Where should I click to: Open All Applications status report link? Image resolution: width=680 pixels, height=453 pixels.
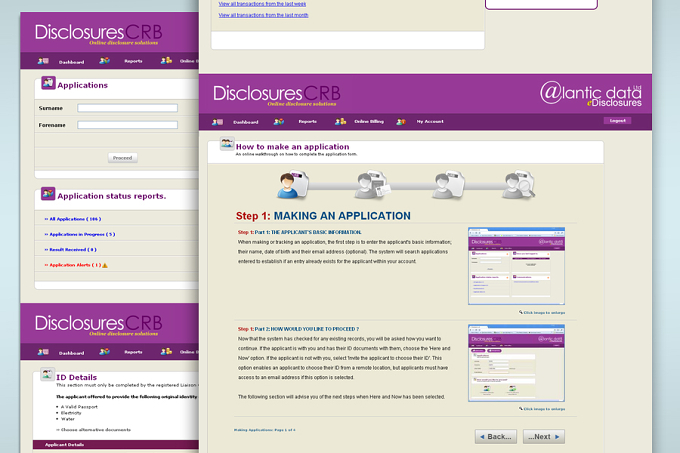pyautogui.click(x=73, y=219)
